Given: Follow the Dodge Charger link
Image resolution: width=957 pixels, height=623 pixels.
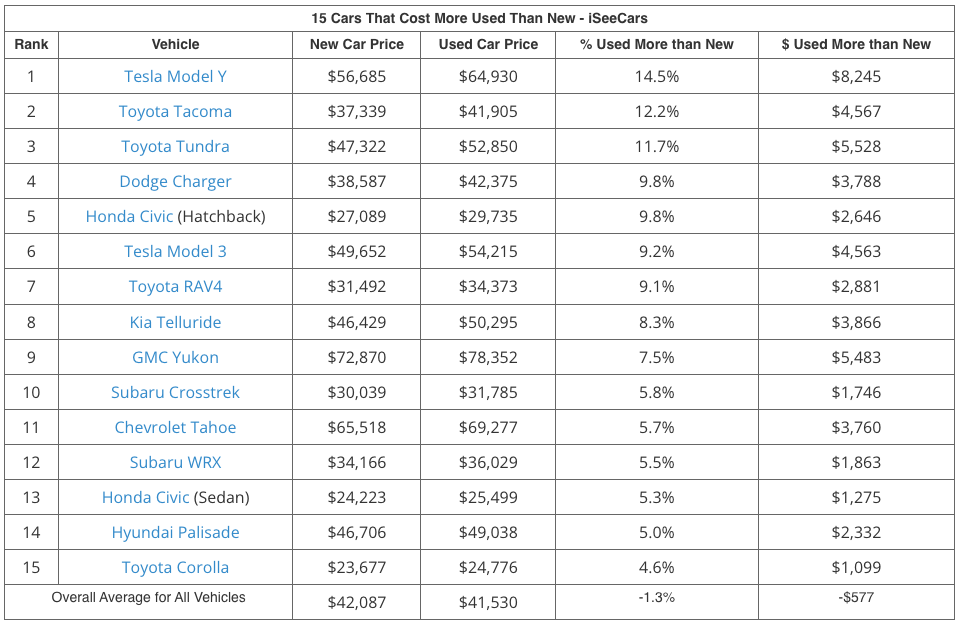Looking at the screenshot, I should 175,182.
